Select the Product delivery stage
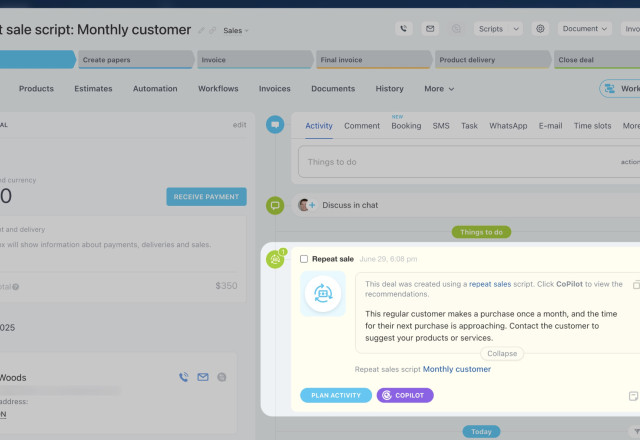Viewport: 640px width, 440px height. pos(492,60)
